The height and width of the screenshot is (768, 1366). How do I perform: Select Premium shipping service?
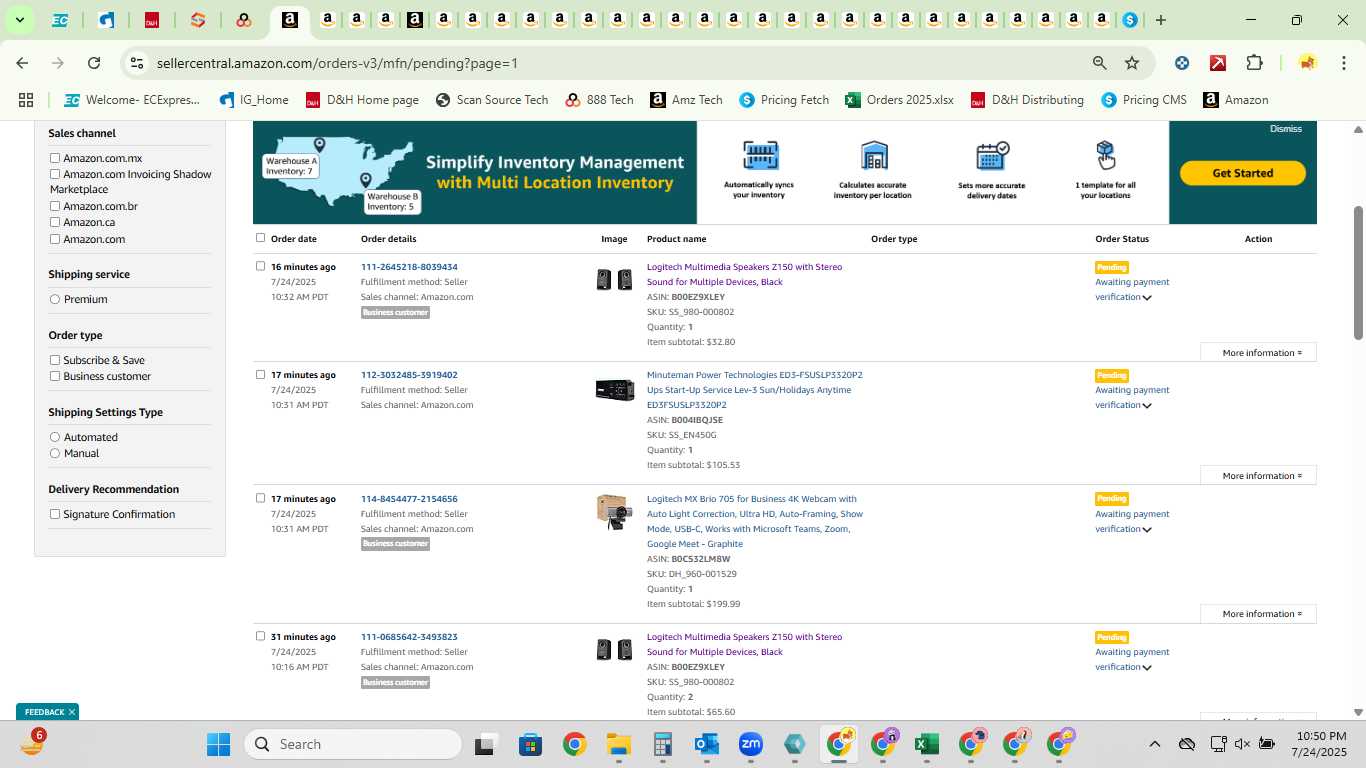point(55,299)
